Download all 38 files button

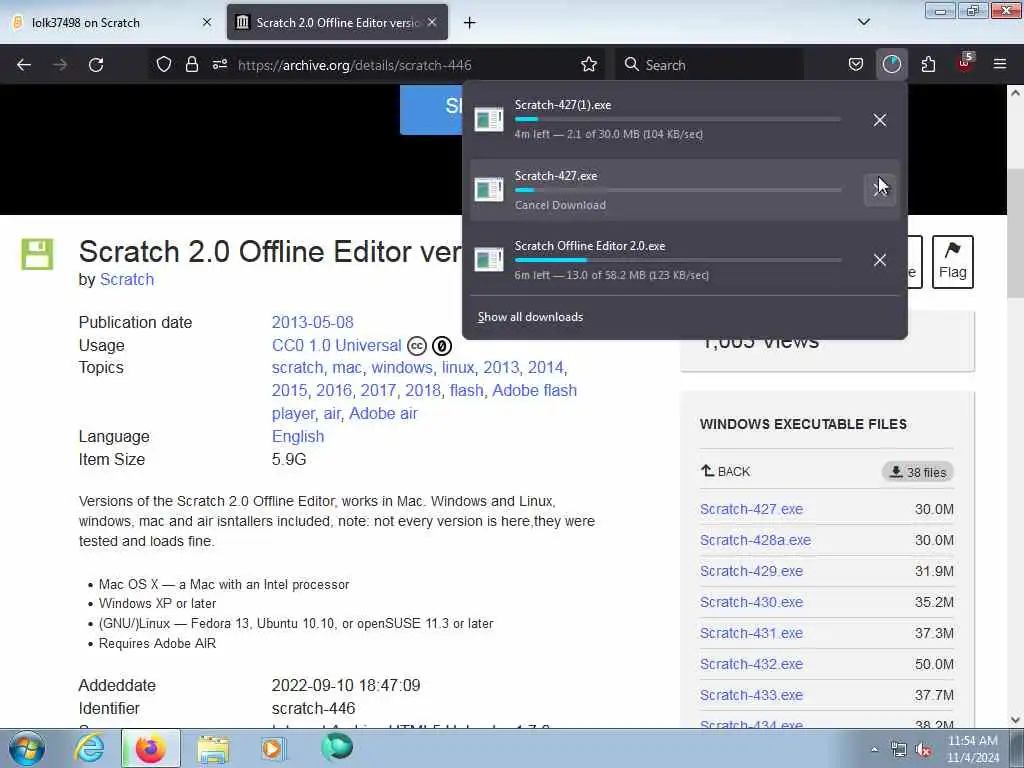(x=918, y=472)
